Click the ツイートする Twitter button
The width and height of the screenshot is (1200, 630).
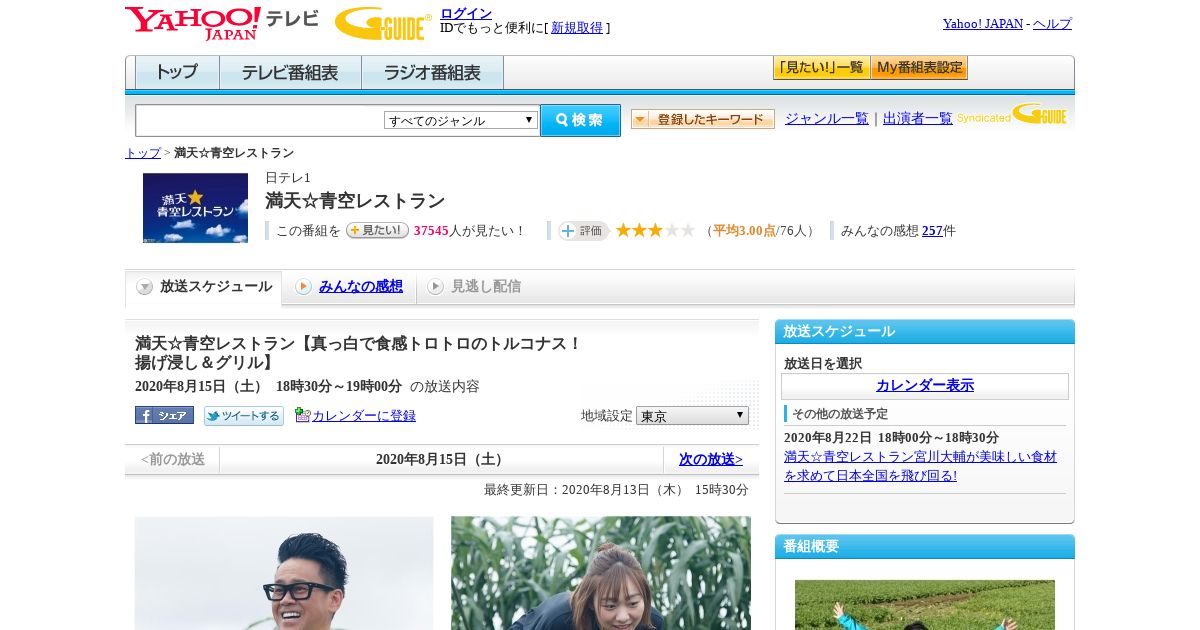coord(243,415)
